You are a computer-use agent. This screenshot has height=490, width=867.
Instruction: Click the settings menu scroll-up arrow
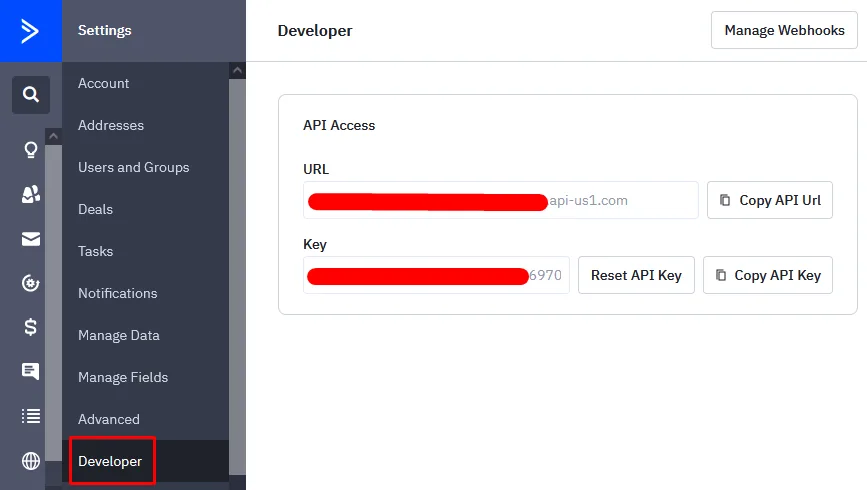tap(237, 70)
